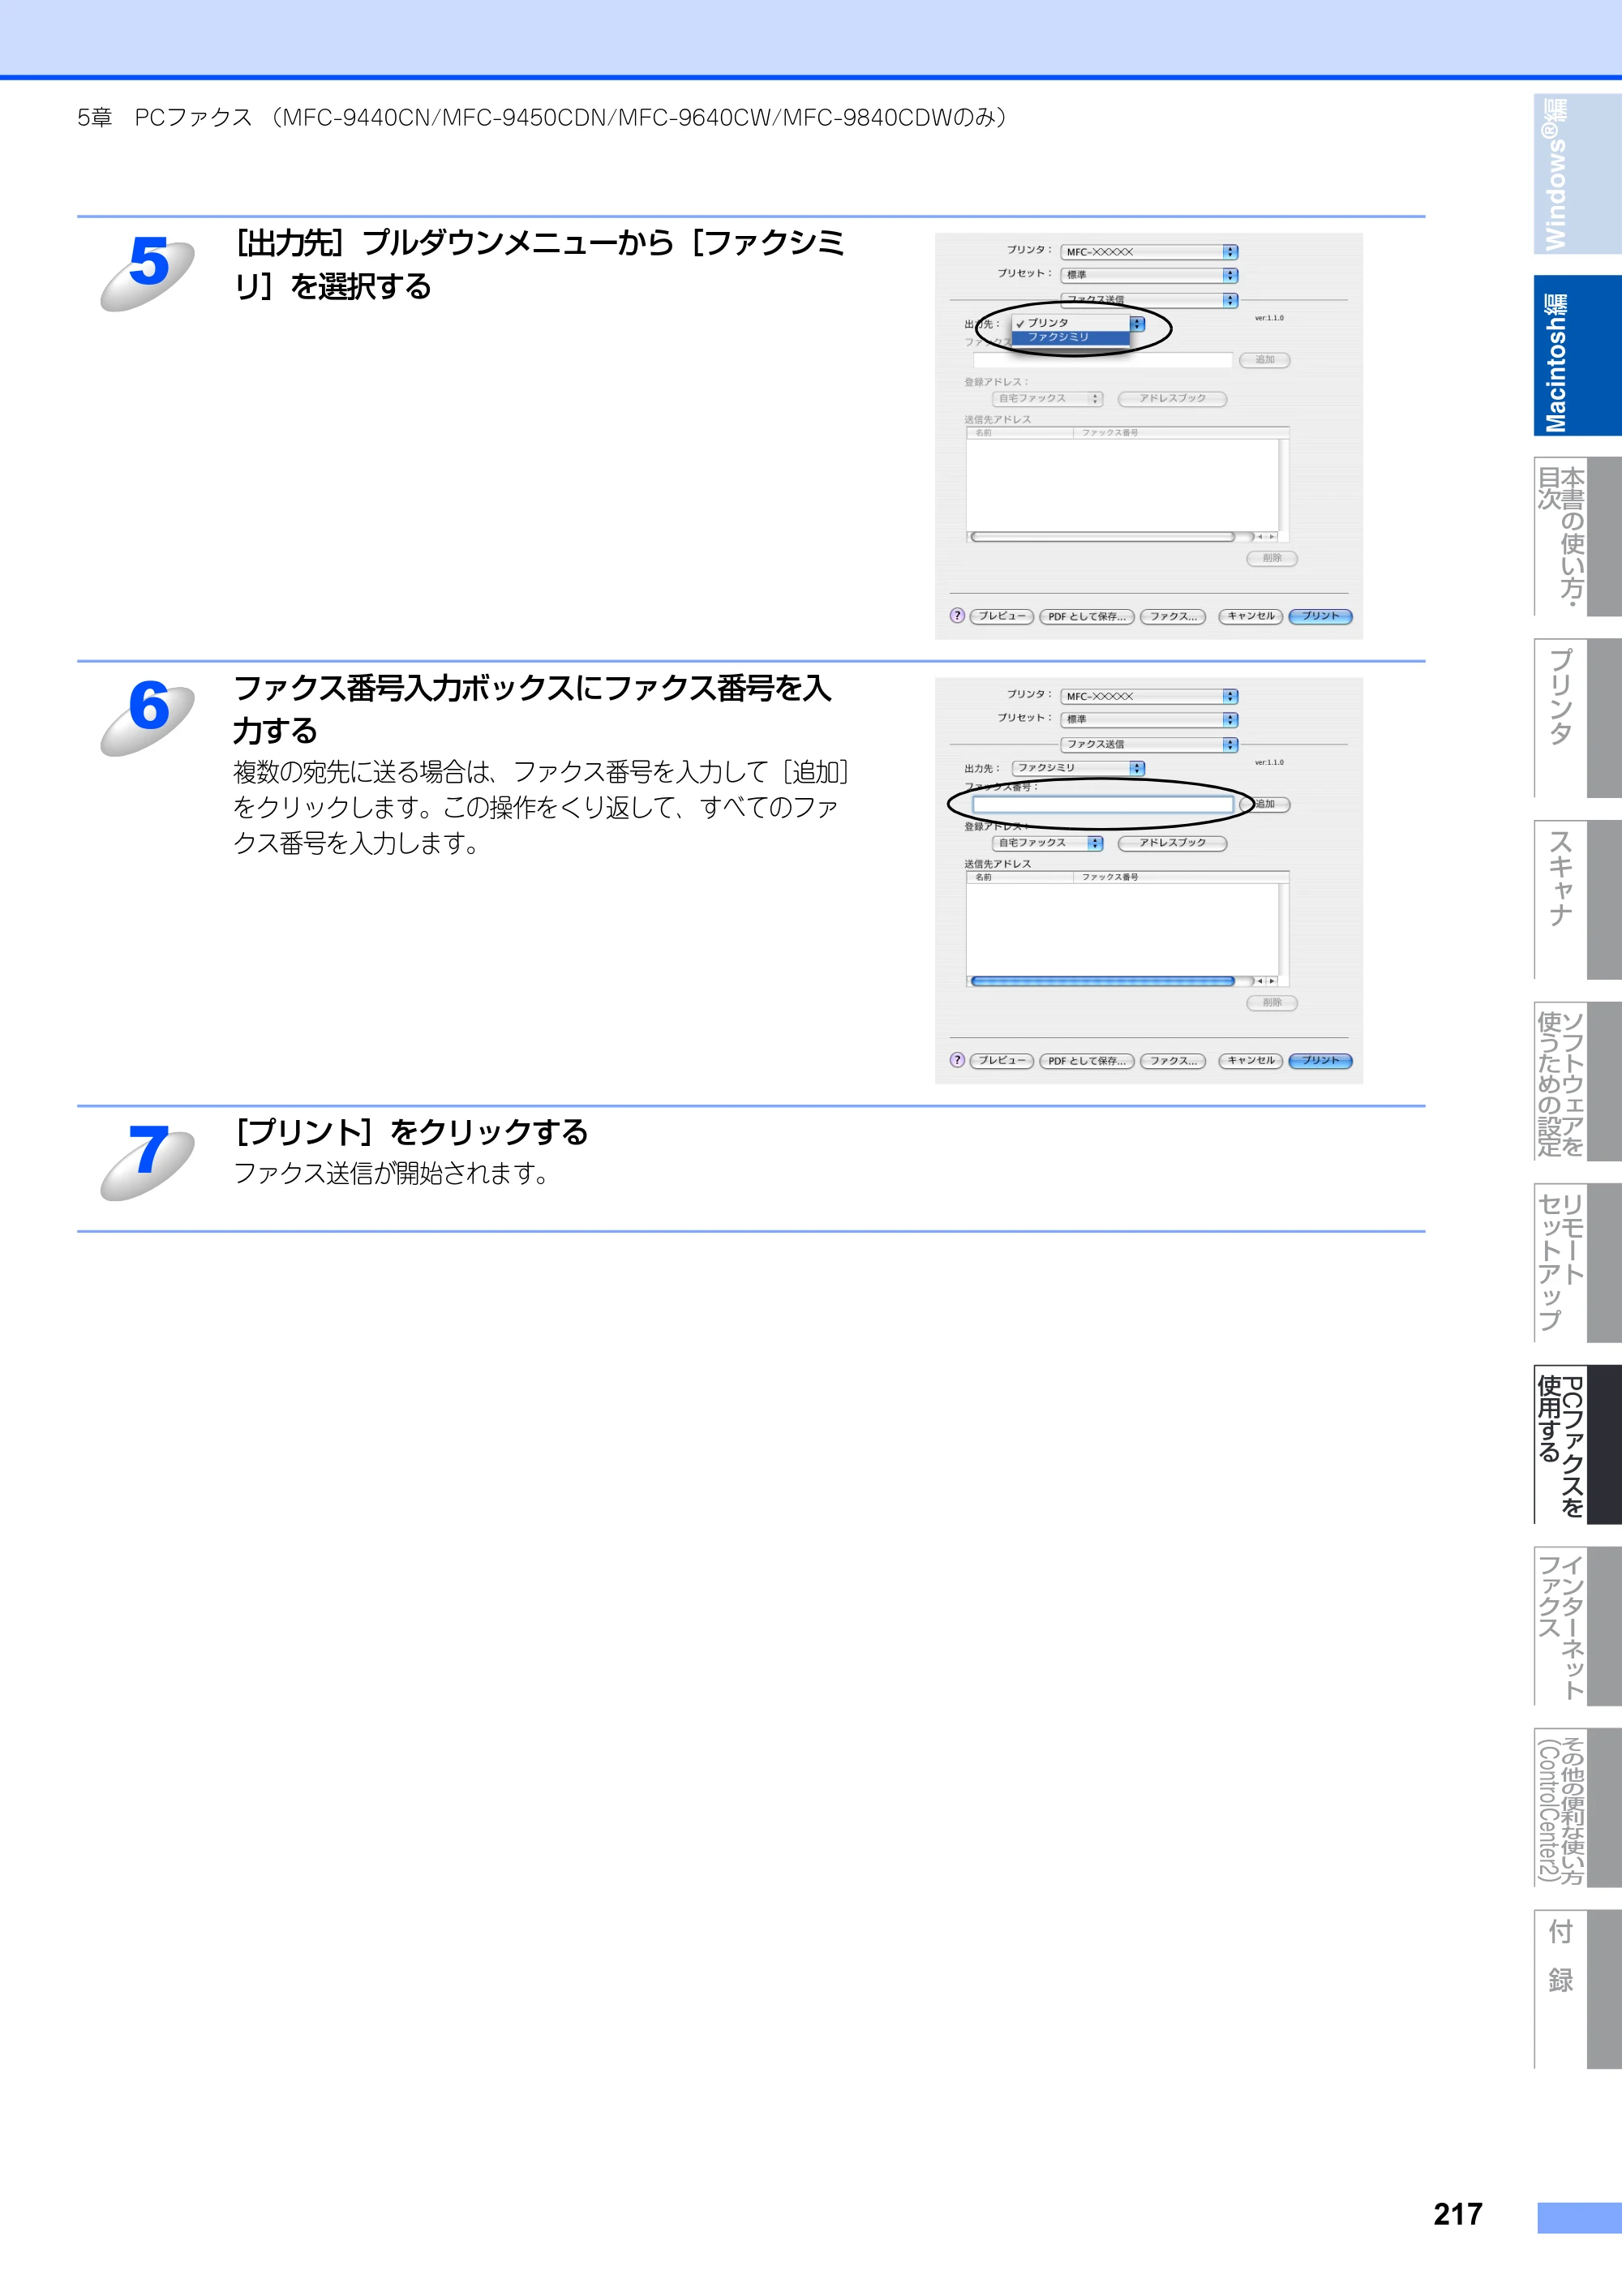Viewport: 1622px width, 2296px height.
Task: Select the checked プリンタ entry in the 出力先 menu
Action: [1070, 323]
